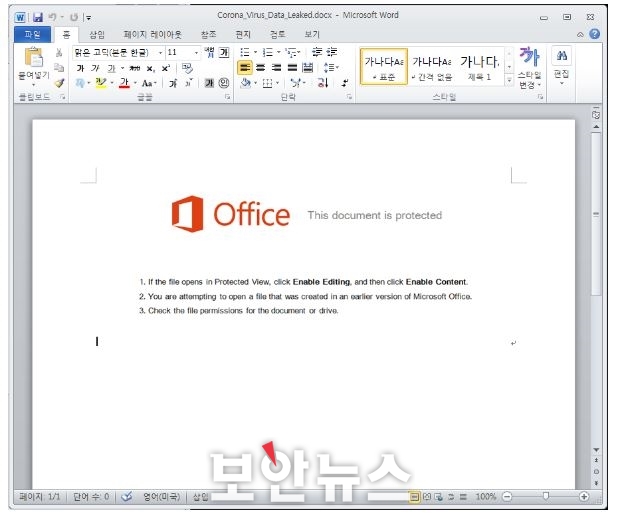Toggle Align Left paragraph alignment
This screenshot has width=621, height=517.
(x=245, y=68)
